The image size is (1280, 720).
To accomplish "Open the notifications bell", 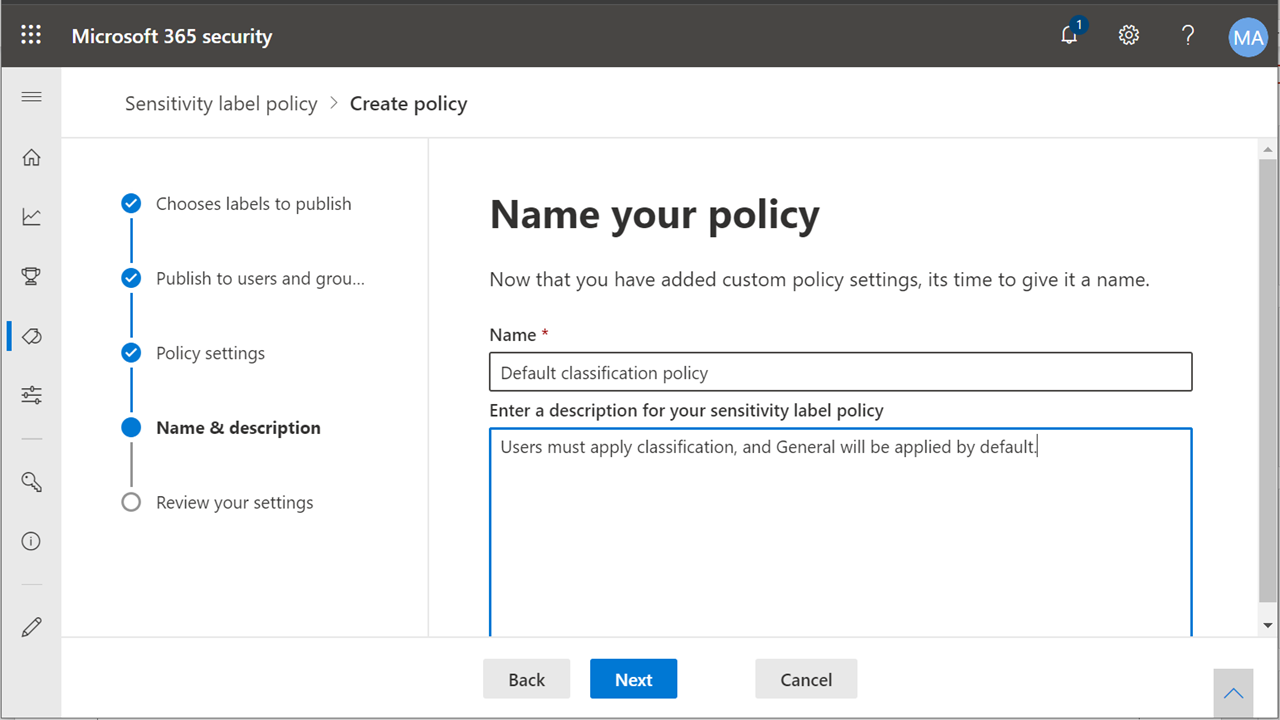I will point(1071,34).
